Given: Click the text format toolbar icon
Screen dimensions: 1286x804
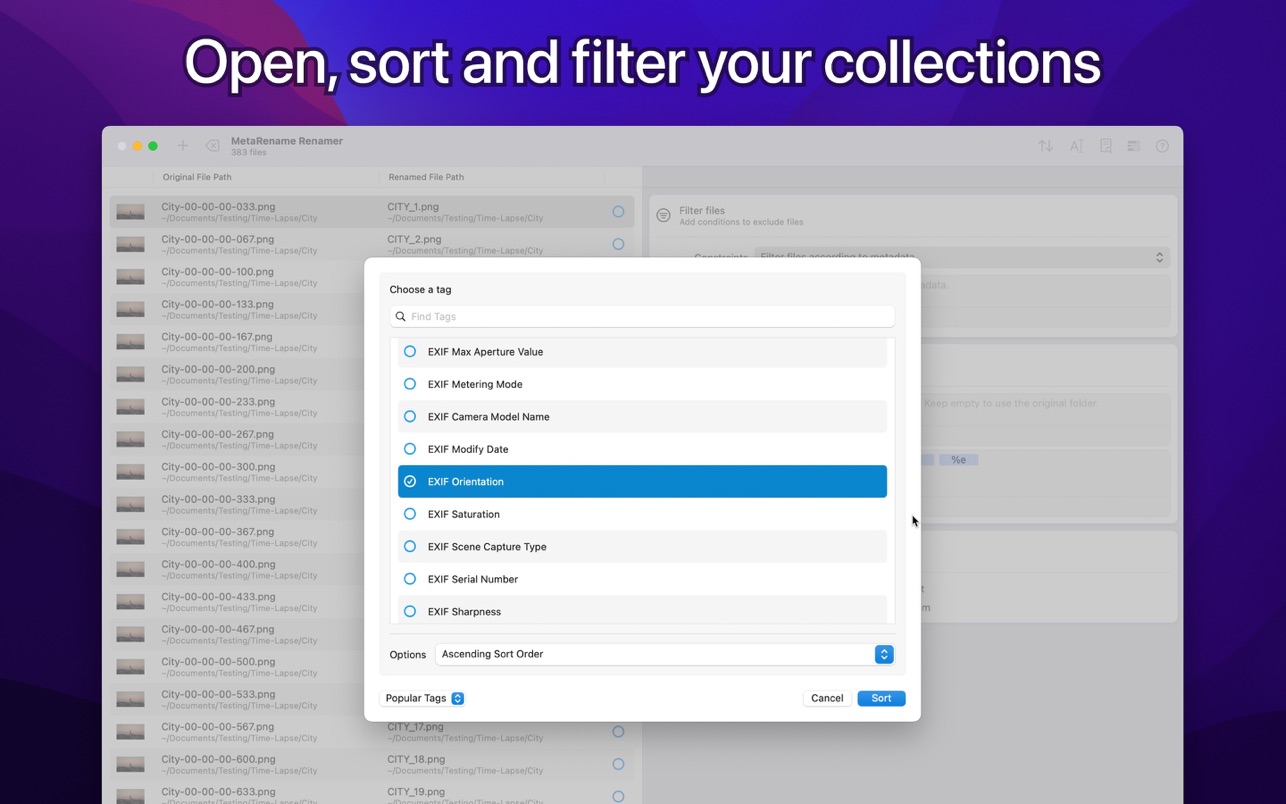Looking at the screenshot, I should (1076, 146).
